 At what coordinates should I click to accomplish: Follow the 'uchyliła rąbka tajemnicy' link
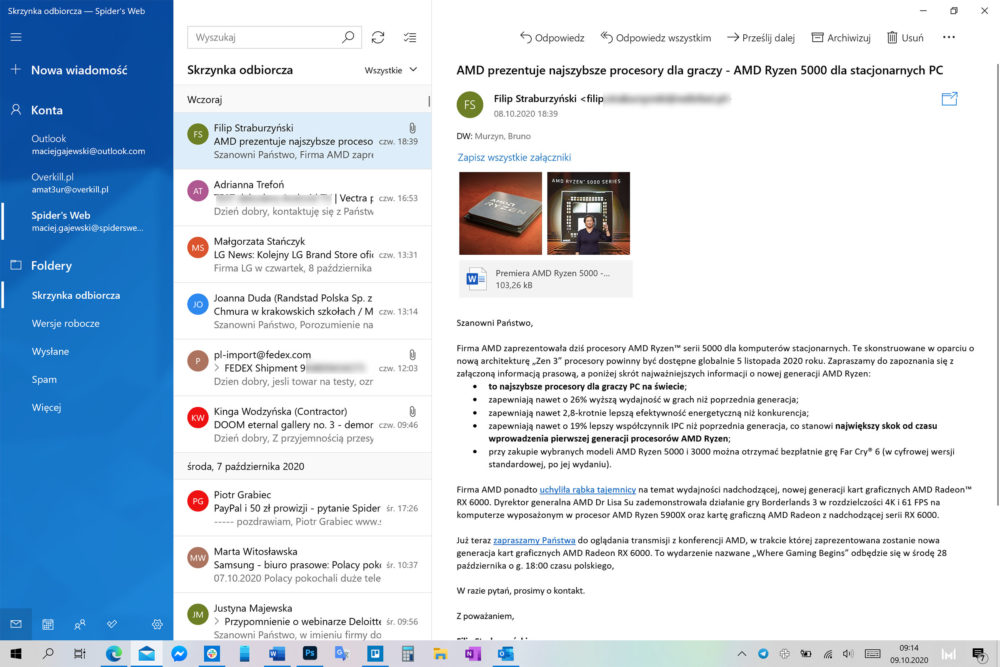click(587, 490)
